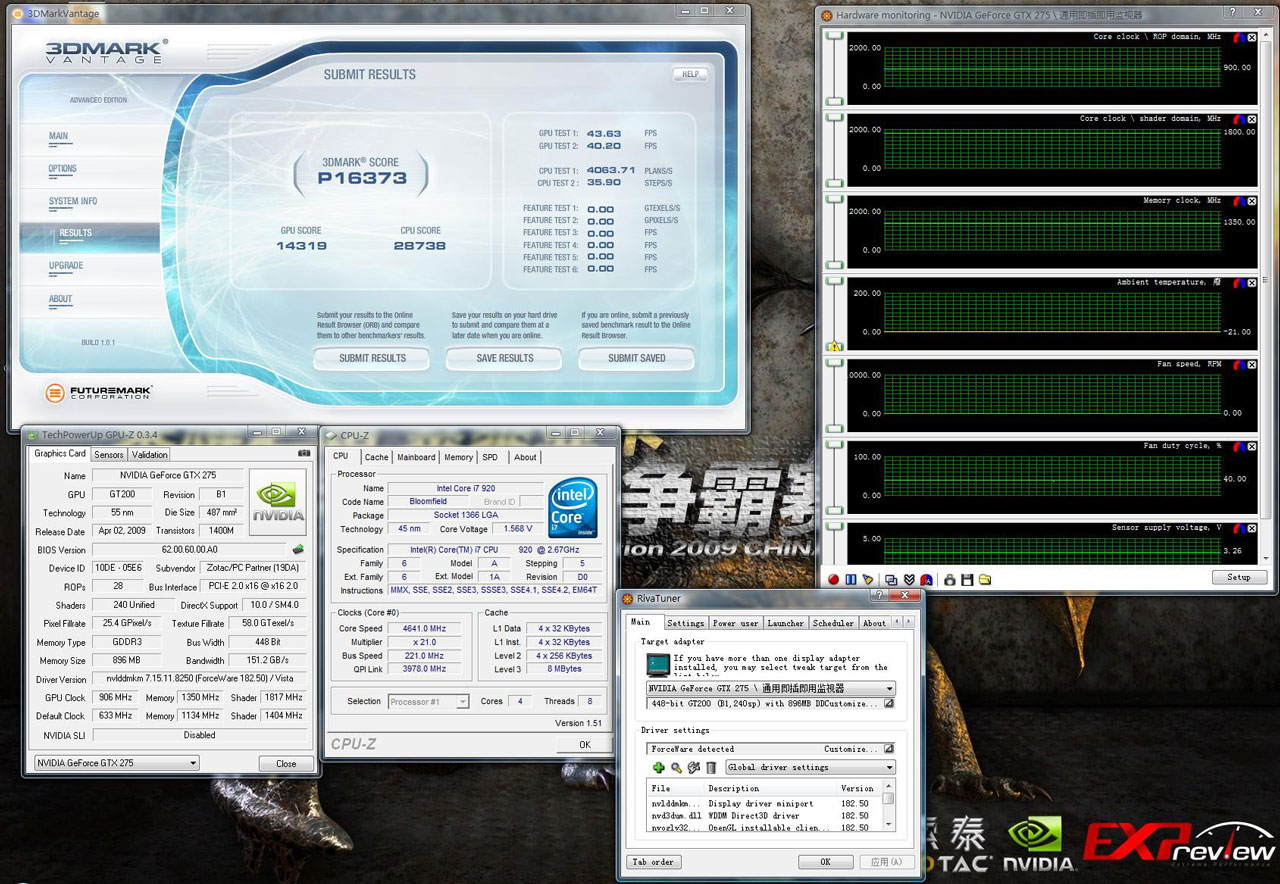
Task: Close the Memory clock graph with its X icon
Action: pyautogui.click(x=1251, y=201)
